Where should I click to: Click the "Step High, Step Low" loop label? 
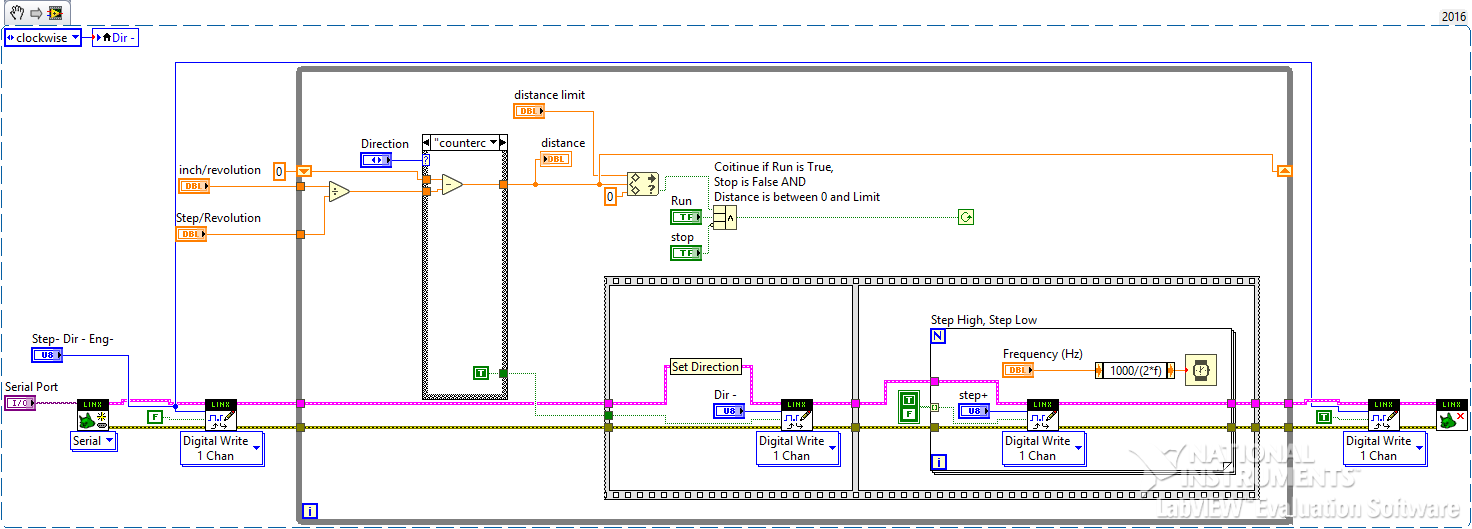coord(984,320)
